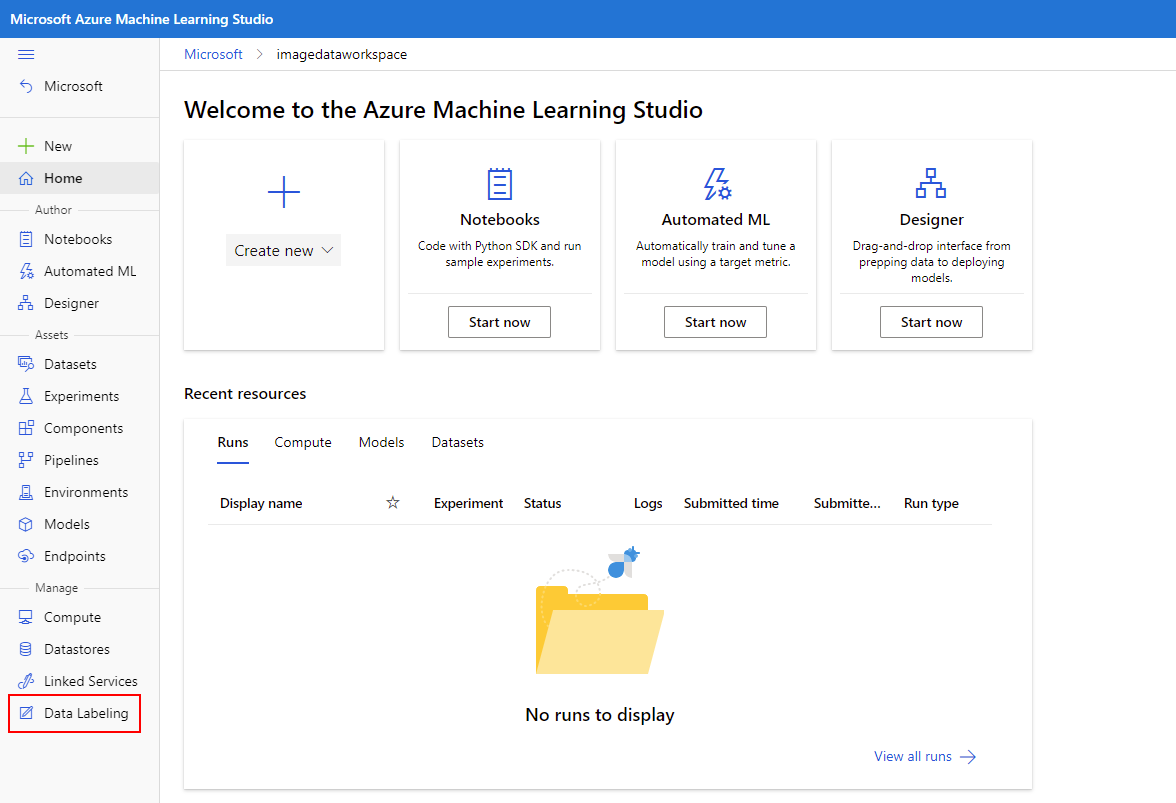Click the truncated Submitte... column header
The width and height of the screenshot is (1176, 803).
(x=847, y=503)
